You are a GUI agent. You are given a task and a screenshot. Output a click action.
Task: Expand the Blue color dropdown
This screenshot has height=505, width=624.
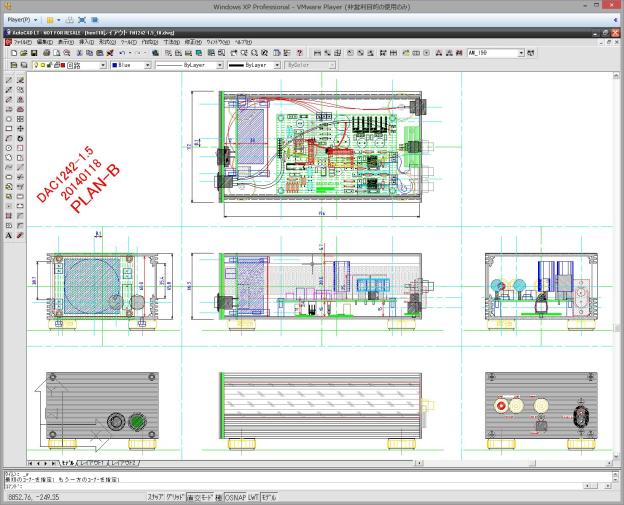pos(130,65)
